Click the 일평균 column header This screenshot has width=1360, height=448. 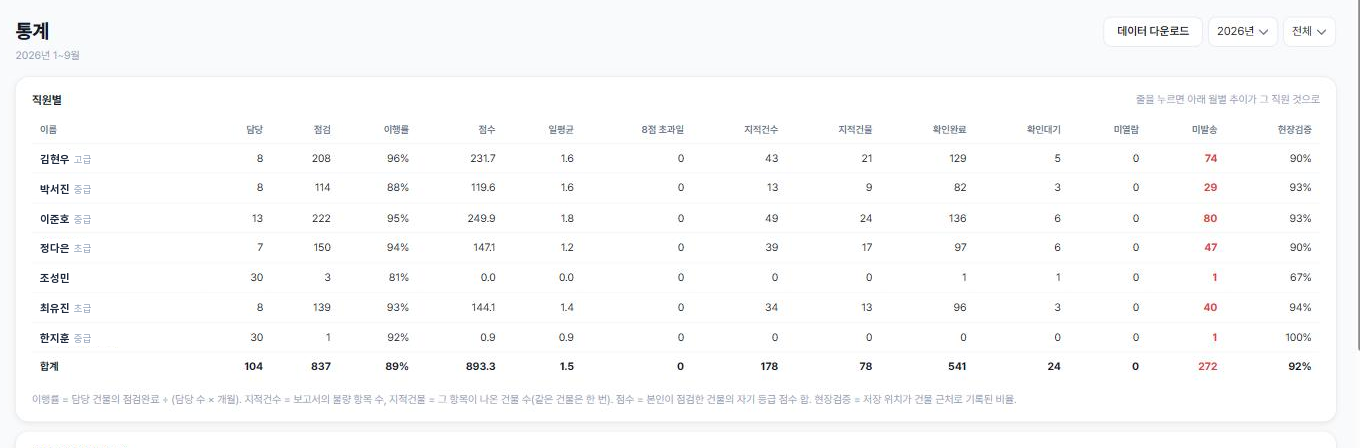(x=561, y=130)
